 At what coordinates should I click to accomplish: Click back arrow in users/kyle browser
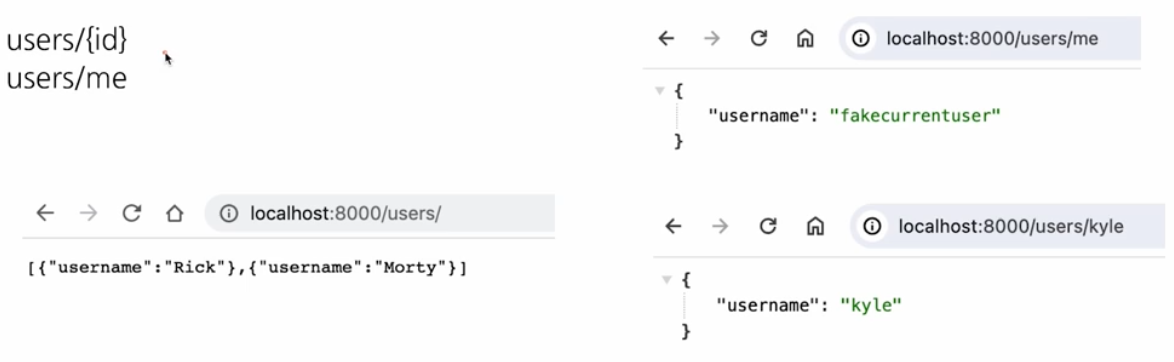674,226
